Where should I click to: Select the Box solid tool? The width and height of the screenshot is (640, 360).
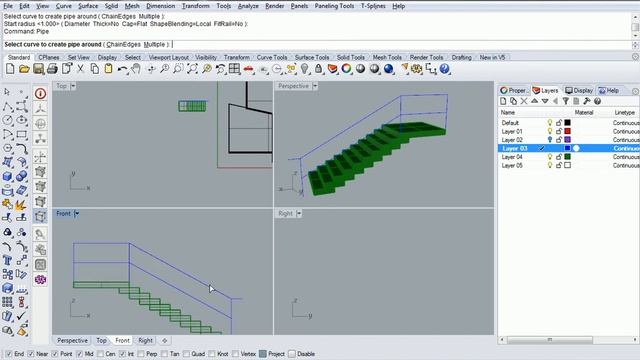tap(7, 176)
